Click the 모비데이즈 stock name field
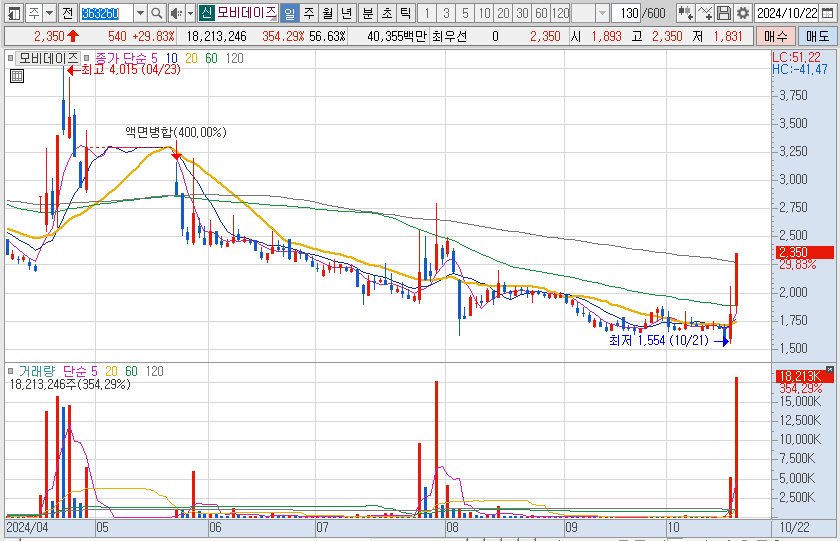 [246, 13]
